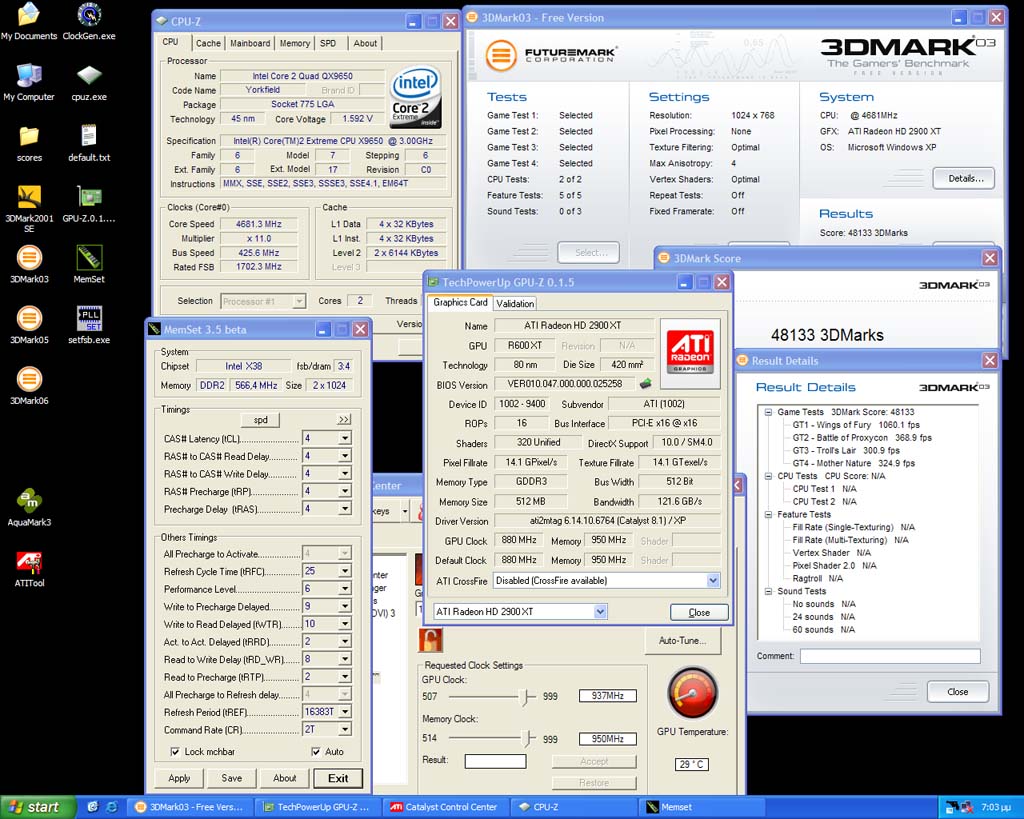The width and height of the screenshot is (1024, 819).
Task: Switch to Catalyst Control Center taskbar button
Action: [x=445, y=807]
